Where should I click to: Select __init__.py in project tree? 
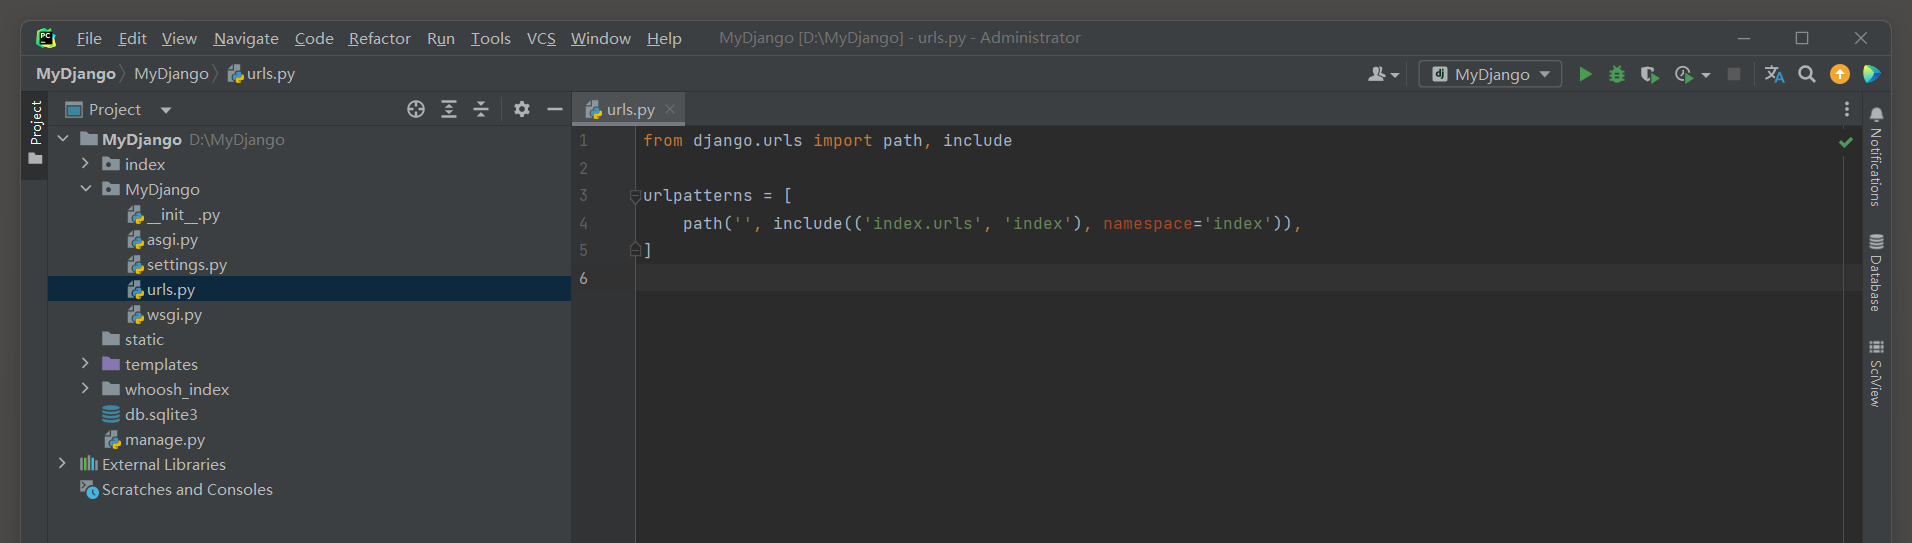174,214
